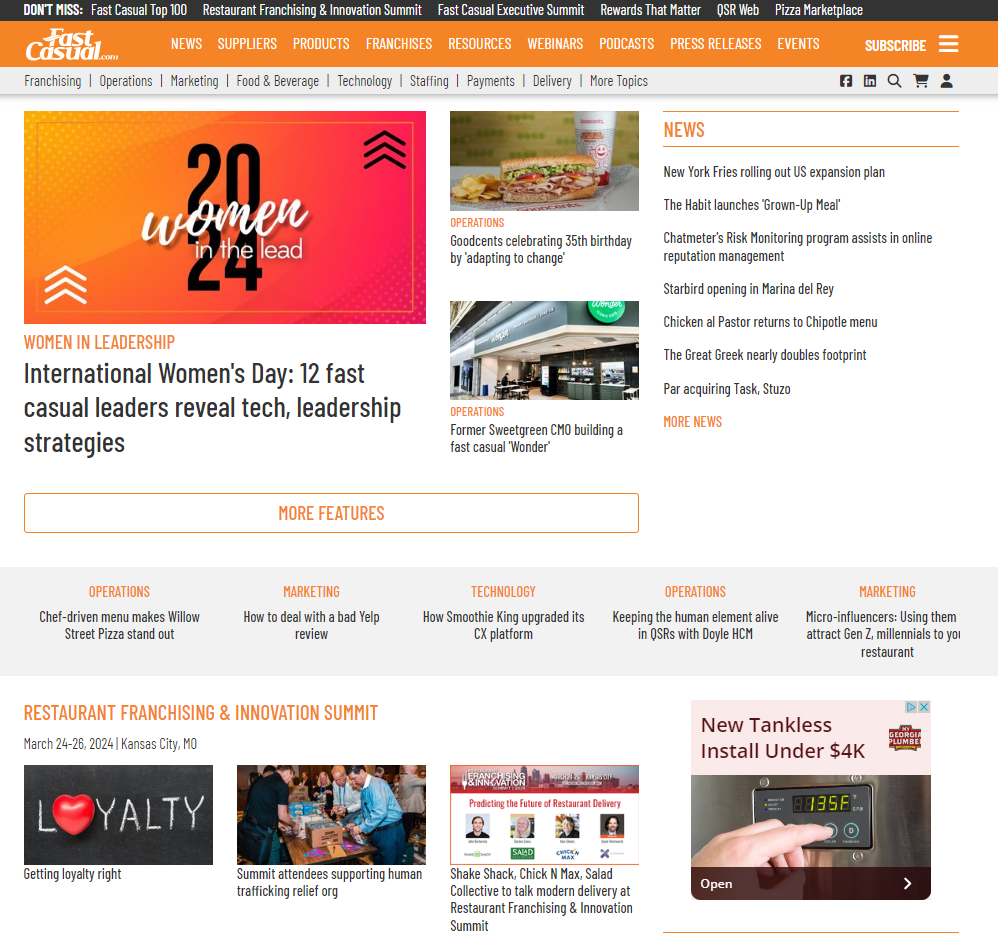
Task: Close the tankless ad with X icon
Action: 924,706
